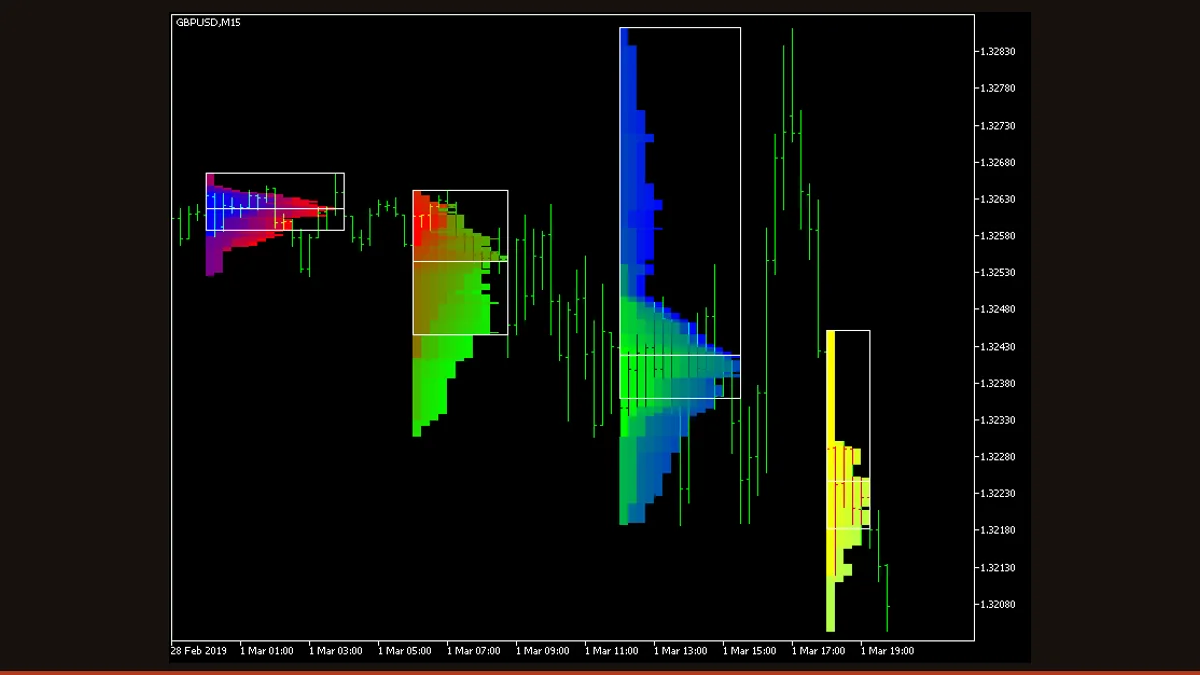
Task: Click the GBPUSD,M15 chart symbol label
Action: 208,22
